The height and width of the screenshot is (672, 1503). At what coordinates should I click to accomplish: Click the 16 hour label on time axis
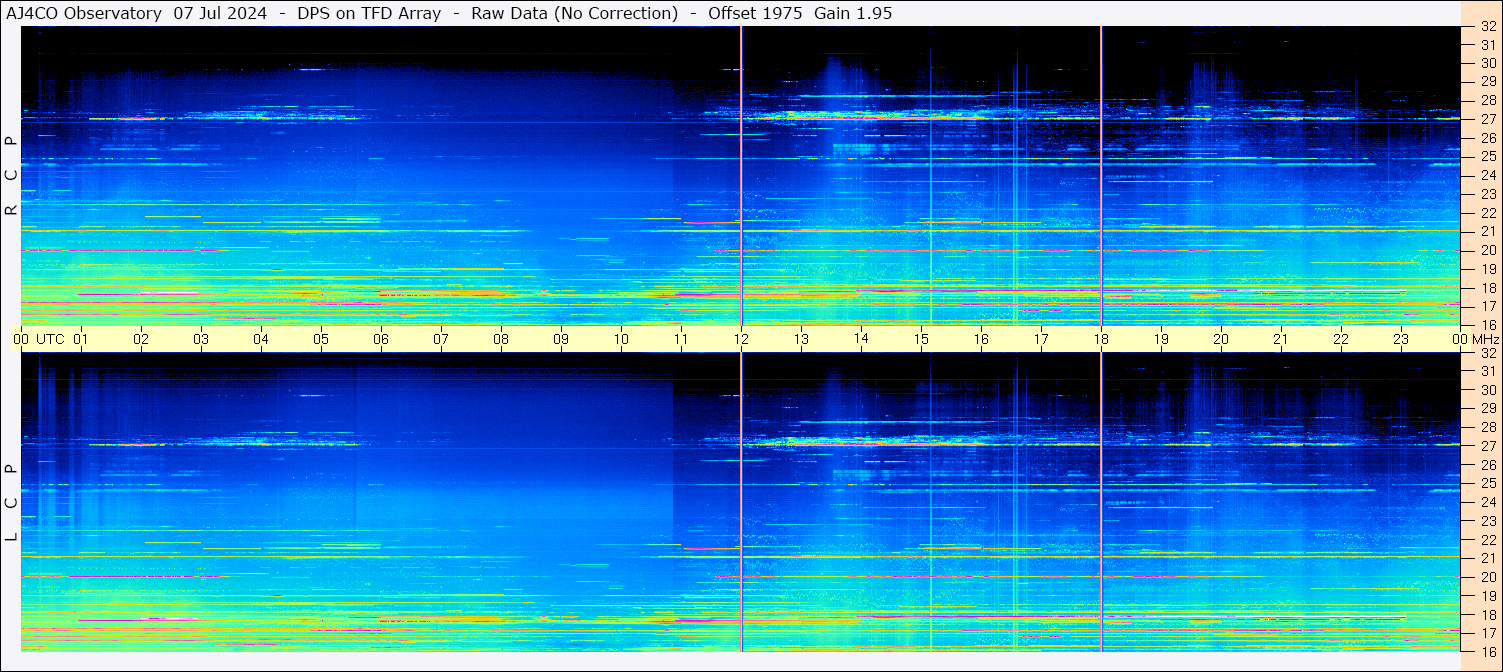pos(981,339)
